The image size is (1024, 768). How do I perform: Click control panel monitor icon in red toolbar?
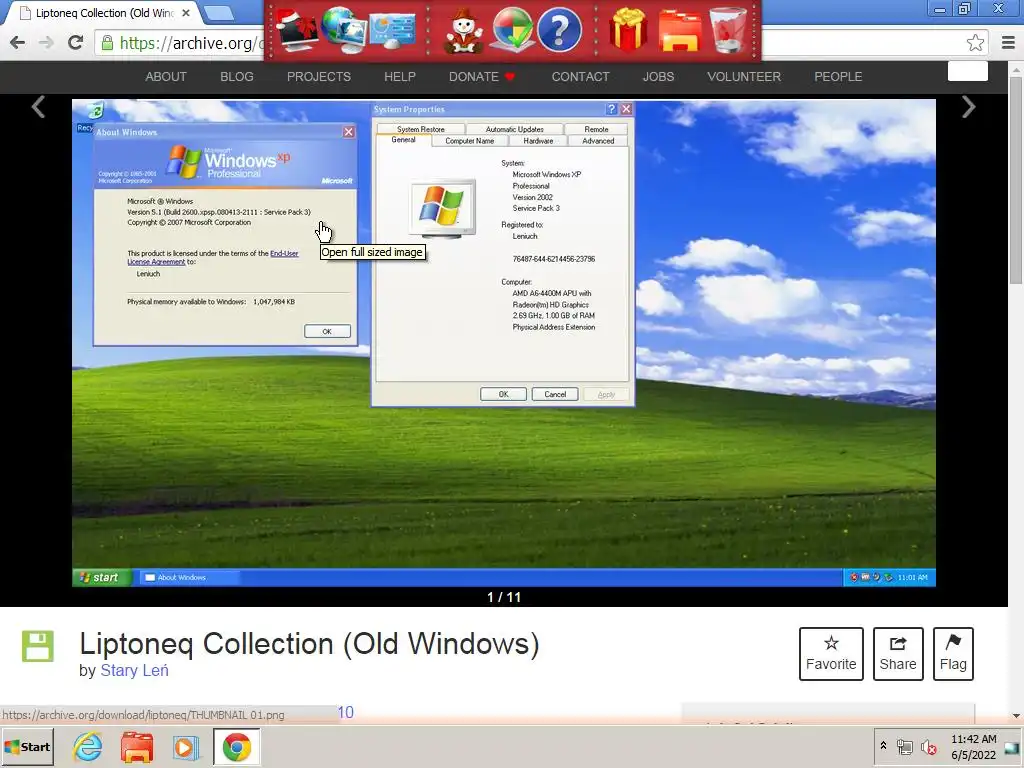pos(392,30)
